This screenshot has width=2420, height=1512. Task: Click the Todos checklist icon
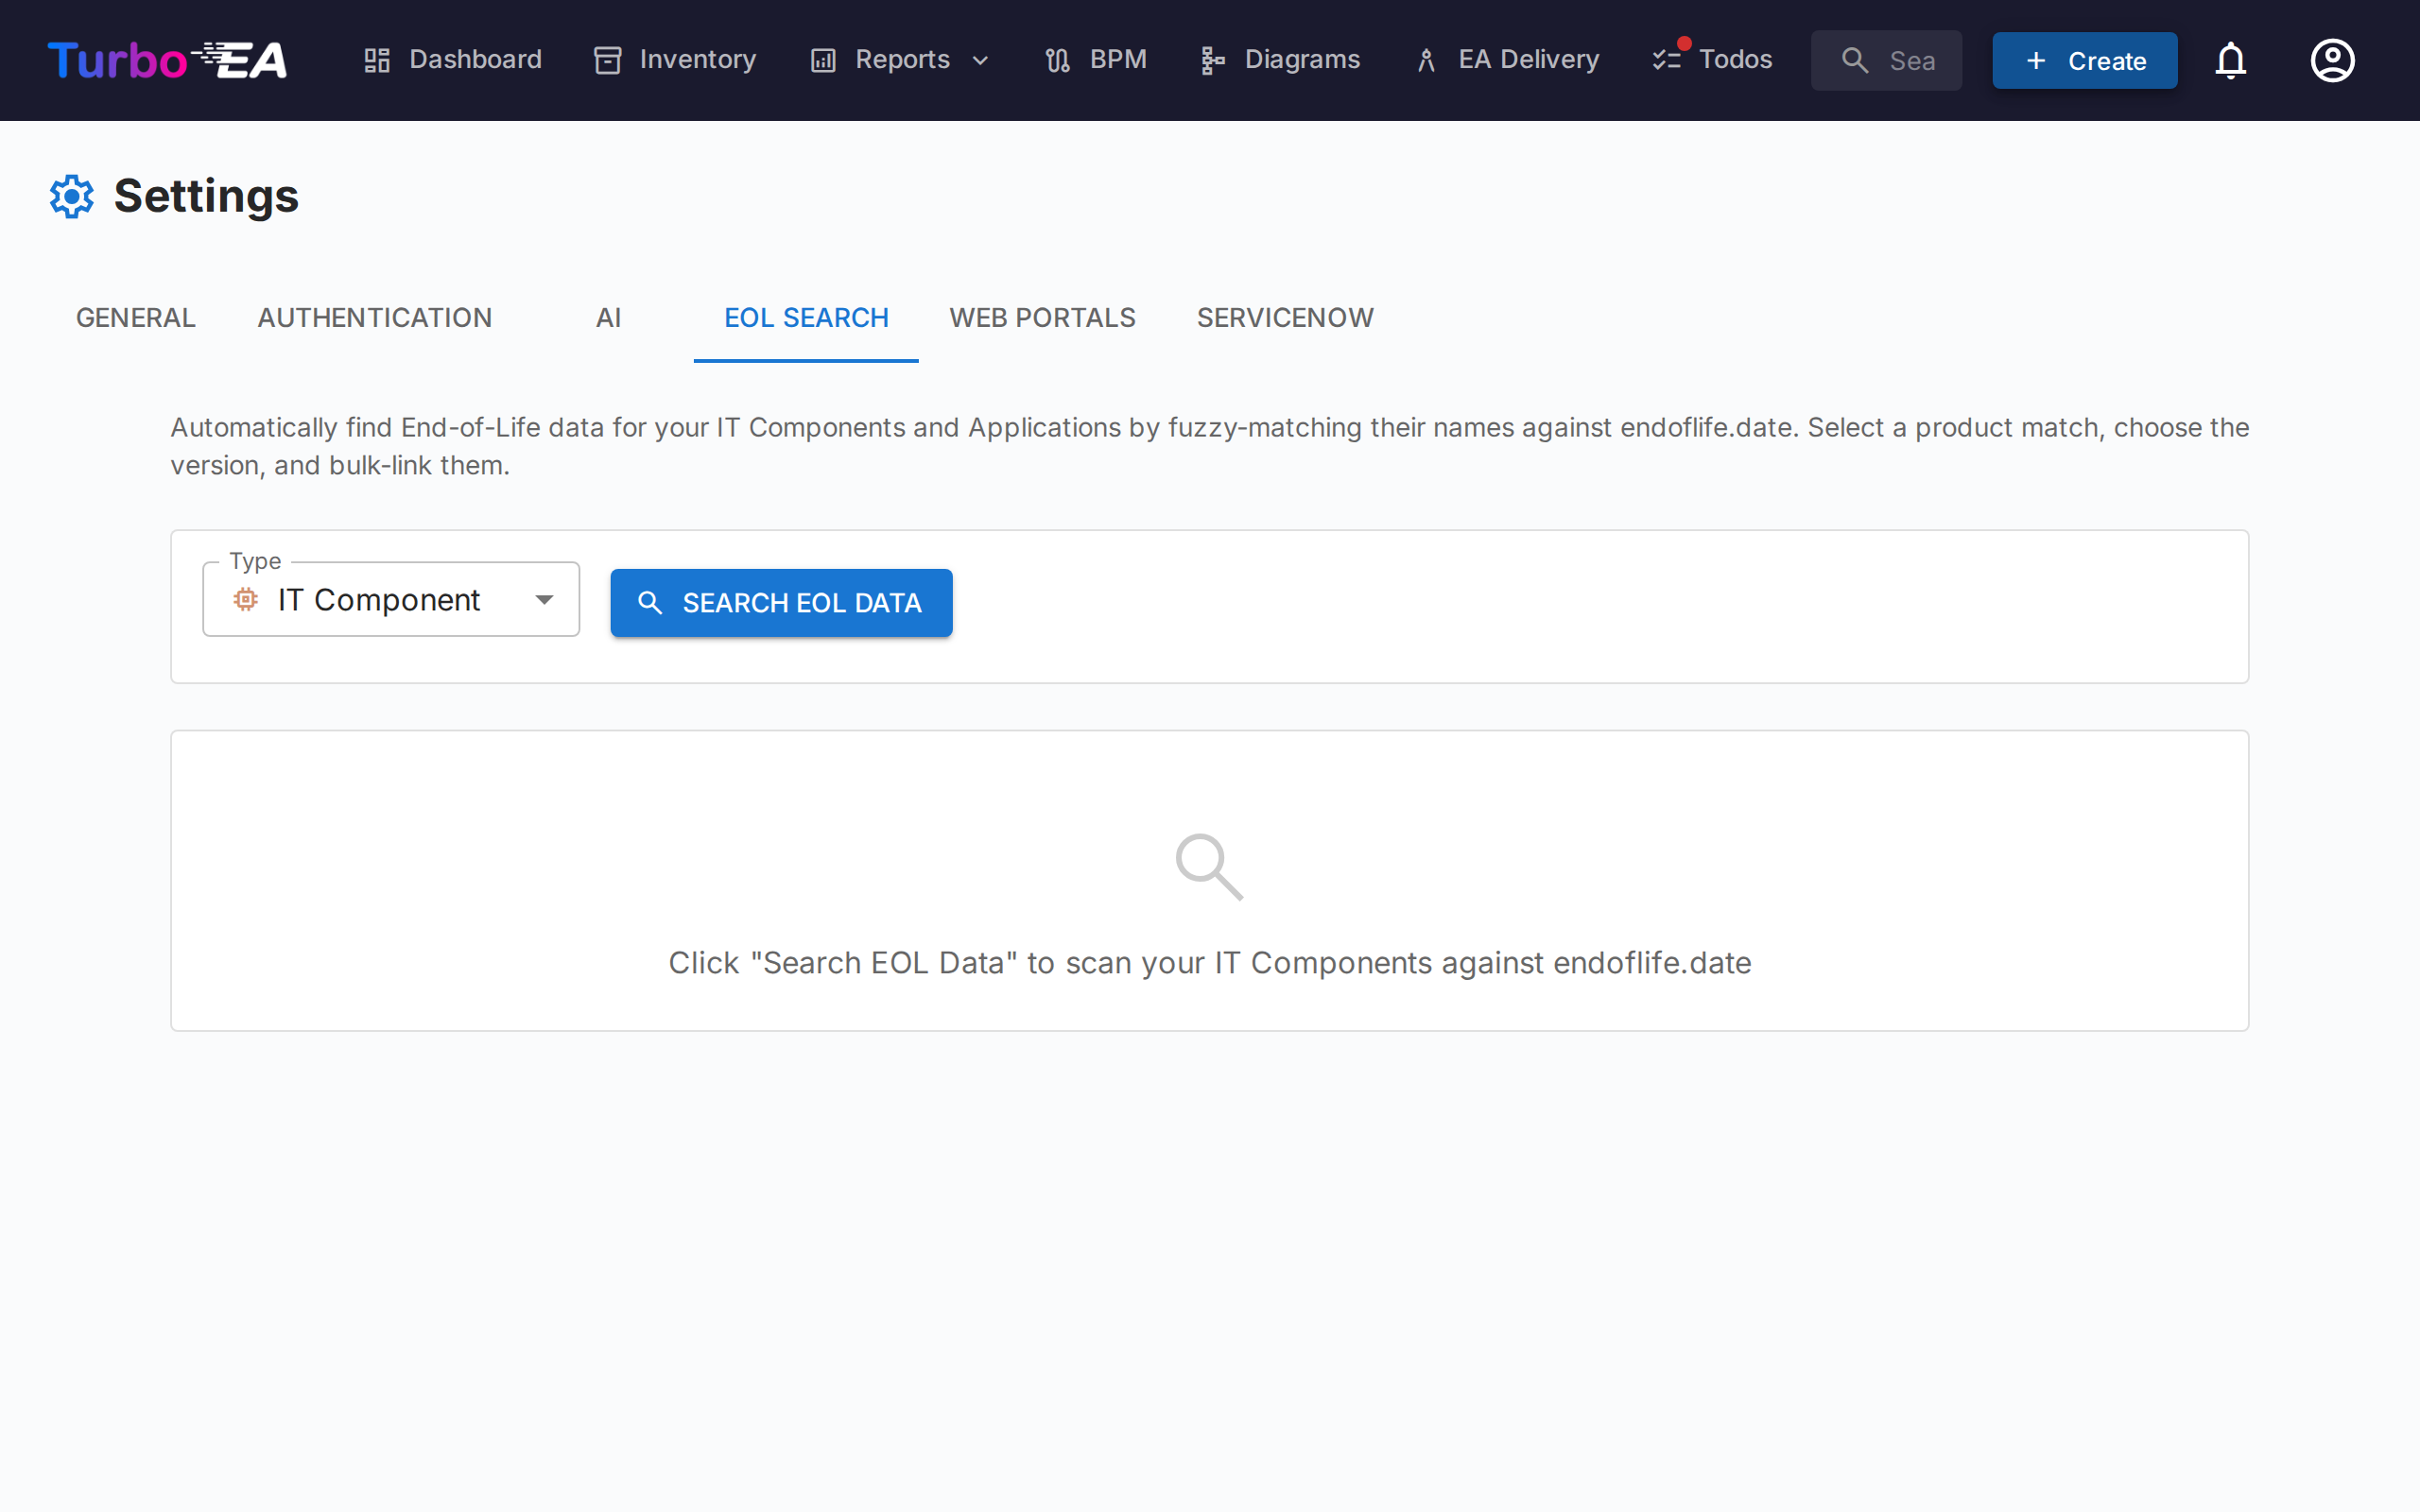click(x=1667, y=60)
